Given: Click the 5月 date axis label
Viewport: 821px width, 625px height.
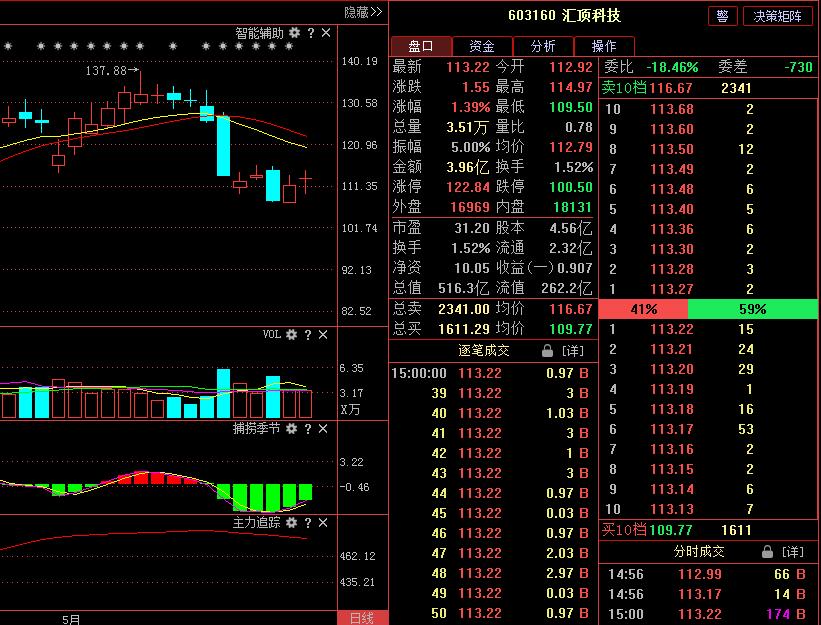Looking at the screenshot, I should [71, 619].
